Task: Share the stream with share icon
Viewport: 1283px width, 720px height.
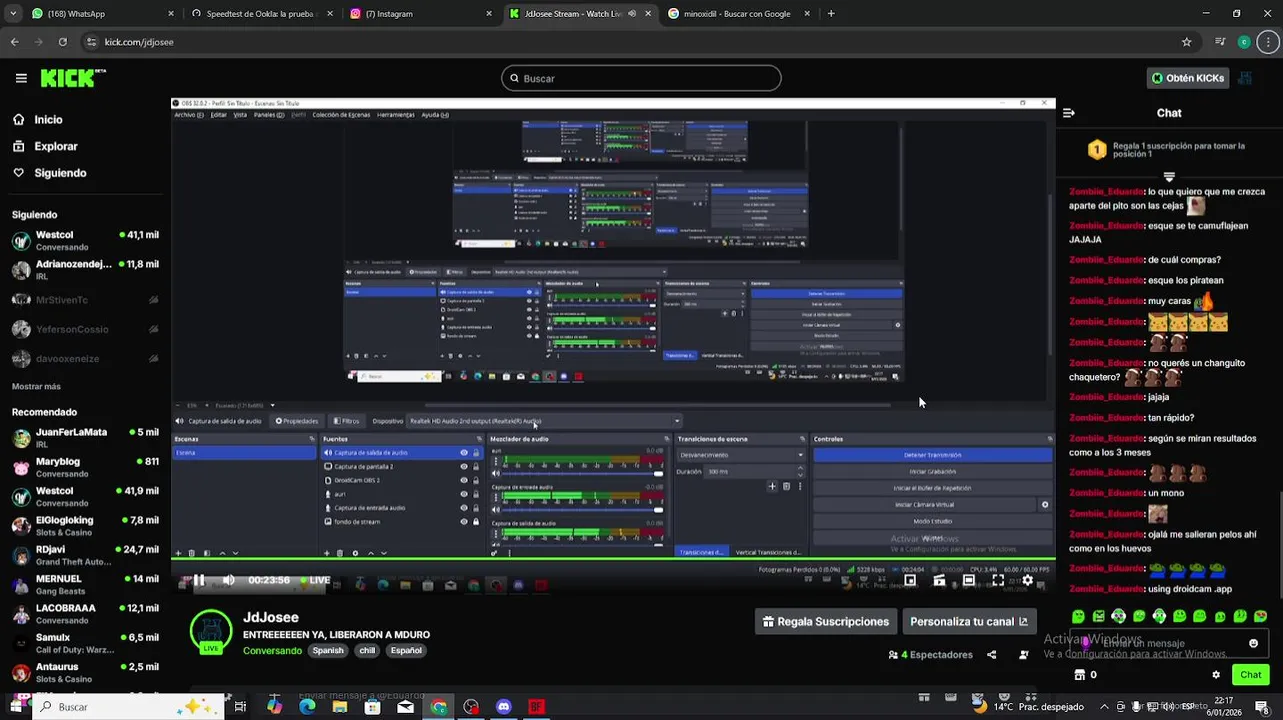Action: pos(992,655)
